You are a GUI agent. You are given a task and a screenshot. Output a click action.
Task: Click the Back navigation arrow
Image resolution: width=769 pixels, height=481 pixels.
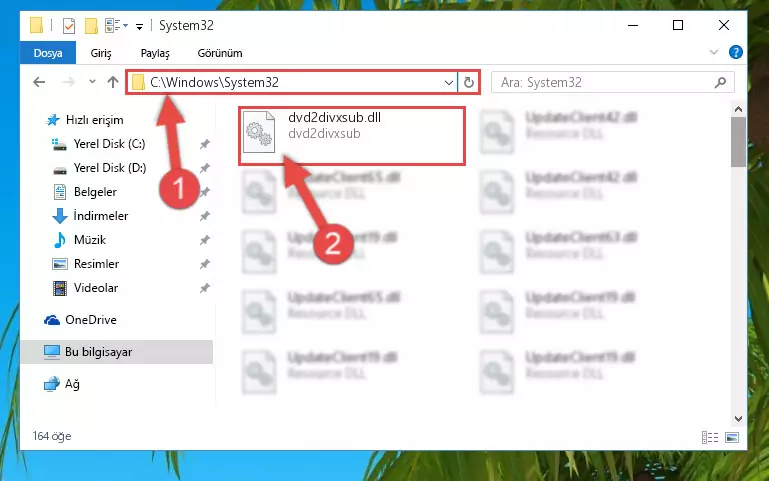tap(39, 82)
